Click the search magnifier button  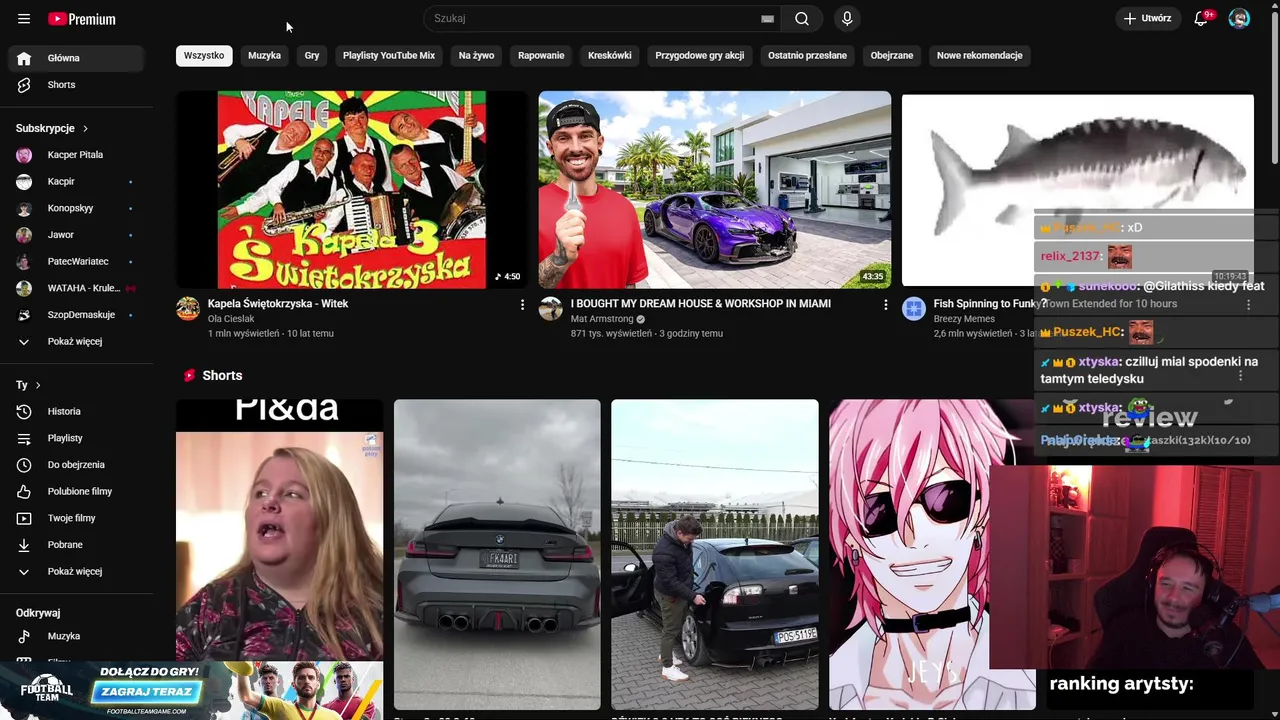tap(802, 18)
